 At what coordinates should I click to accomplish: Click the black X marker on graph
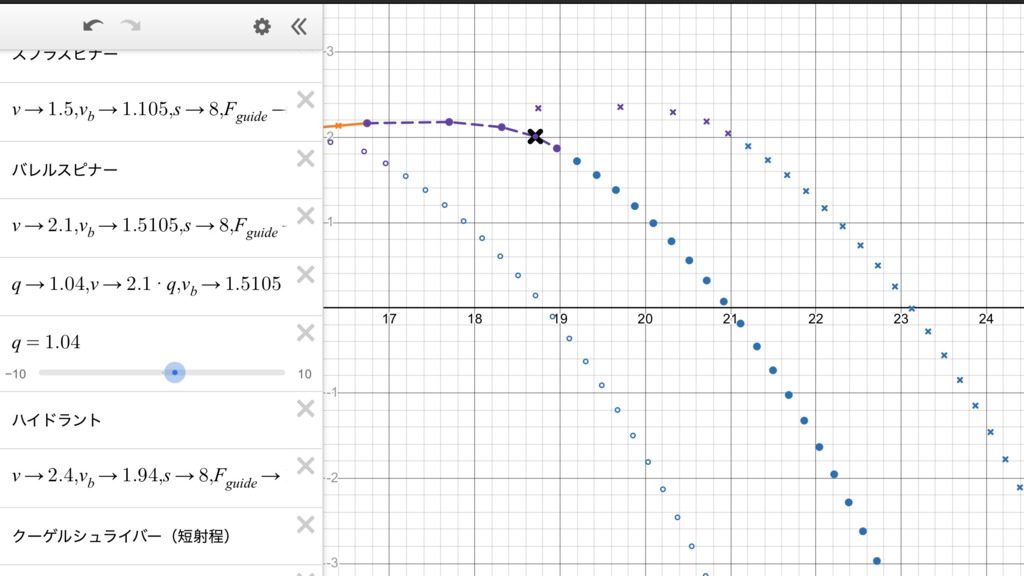coord(535,136)
